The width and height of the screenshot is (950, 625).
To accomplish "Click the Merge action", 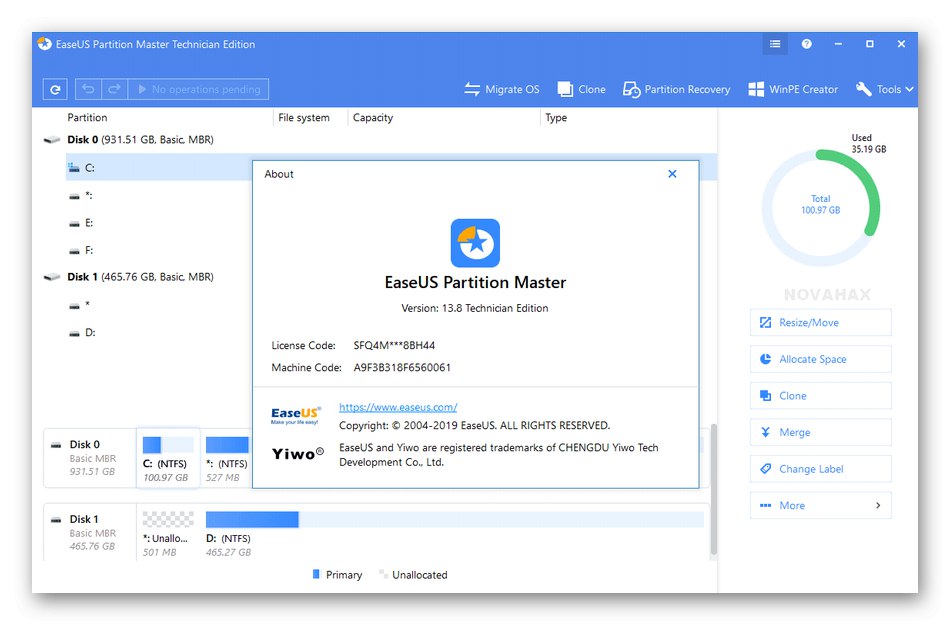I will tap(820, 432).
